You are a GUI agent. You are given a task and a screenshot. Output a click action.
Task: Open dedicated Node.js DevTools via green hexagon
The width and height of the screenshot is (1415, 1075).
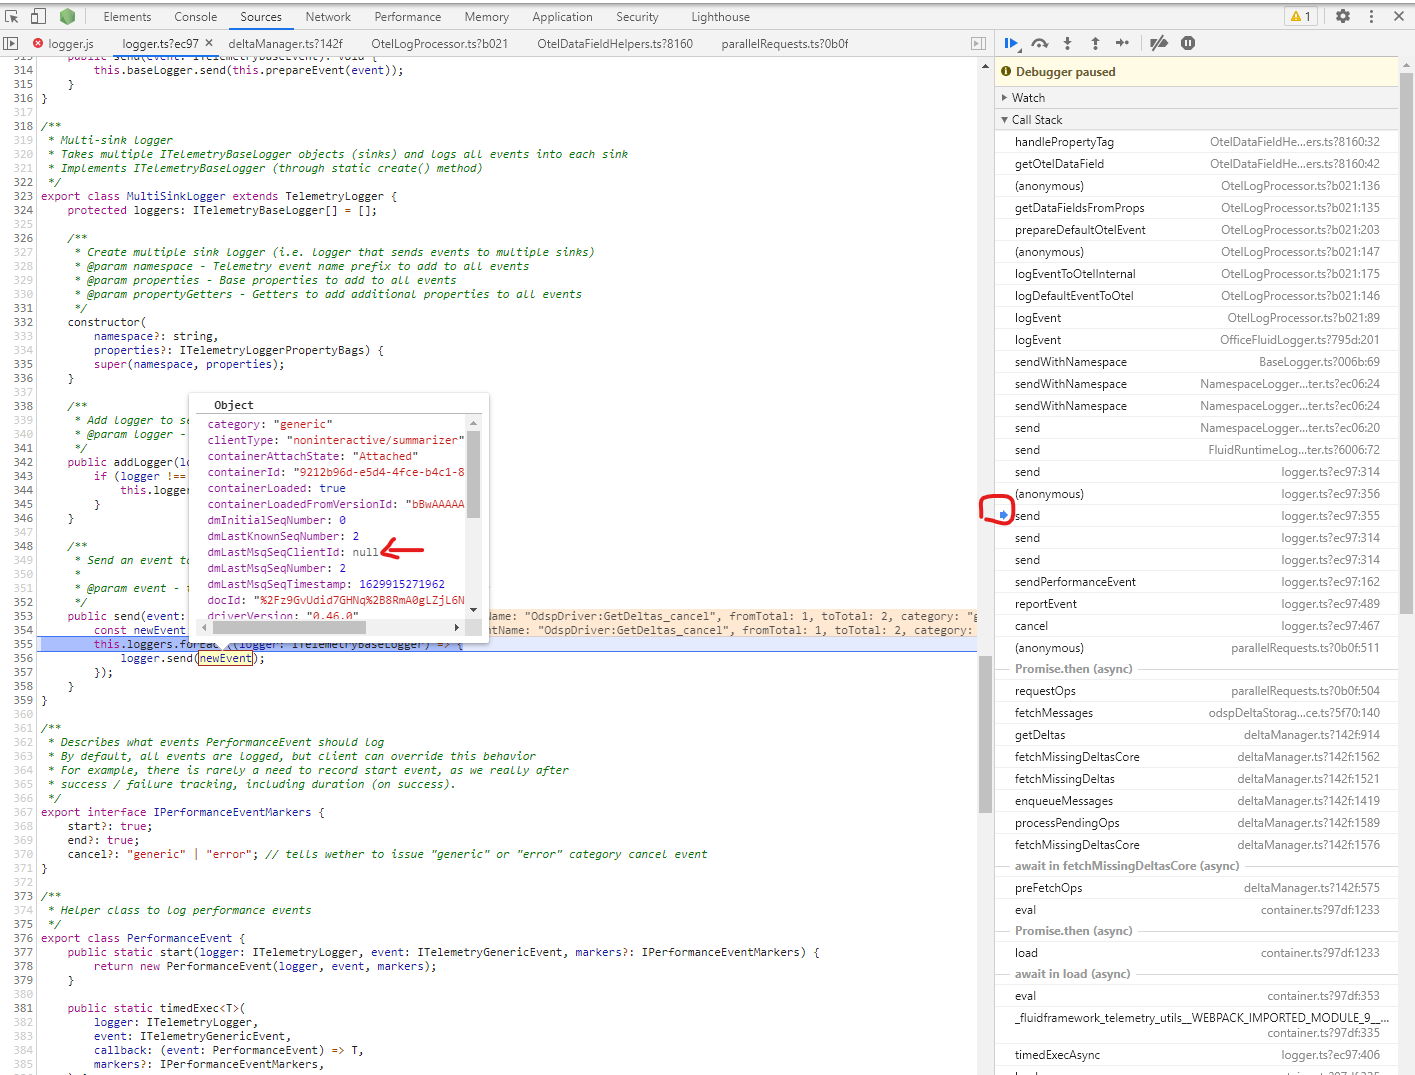pyautogui.click(x=67, y=16)
